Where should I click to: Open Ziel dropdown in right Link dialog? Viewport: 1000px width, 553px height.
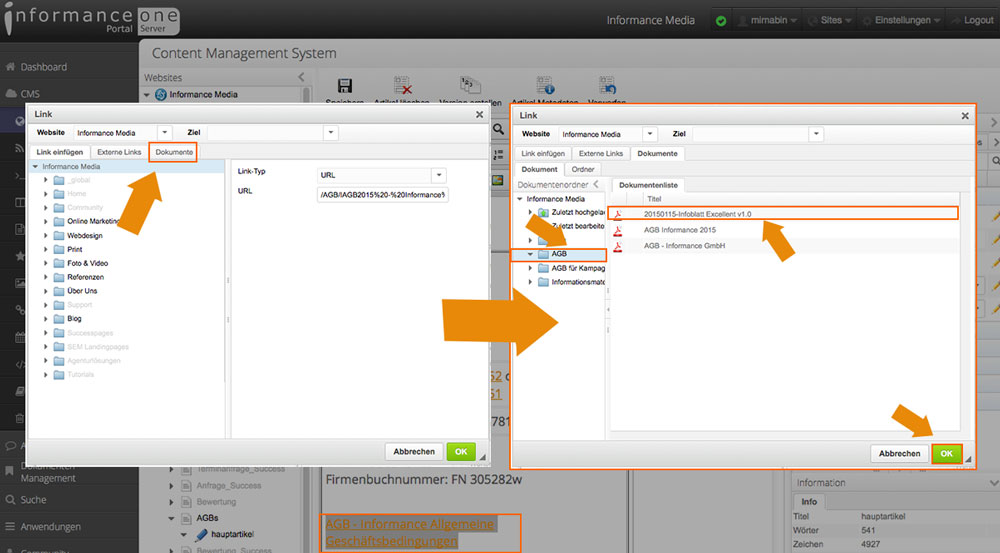[x=816, y=134]
